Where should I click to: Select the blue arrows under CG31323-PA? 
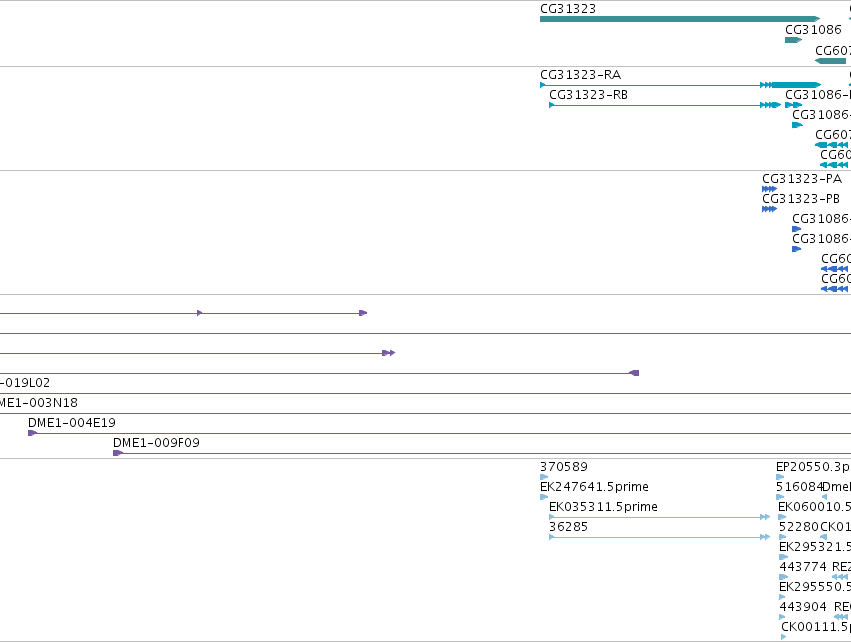769,189
